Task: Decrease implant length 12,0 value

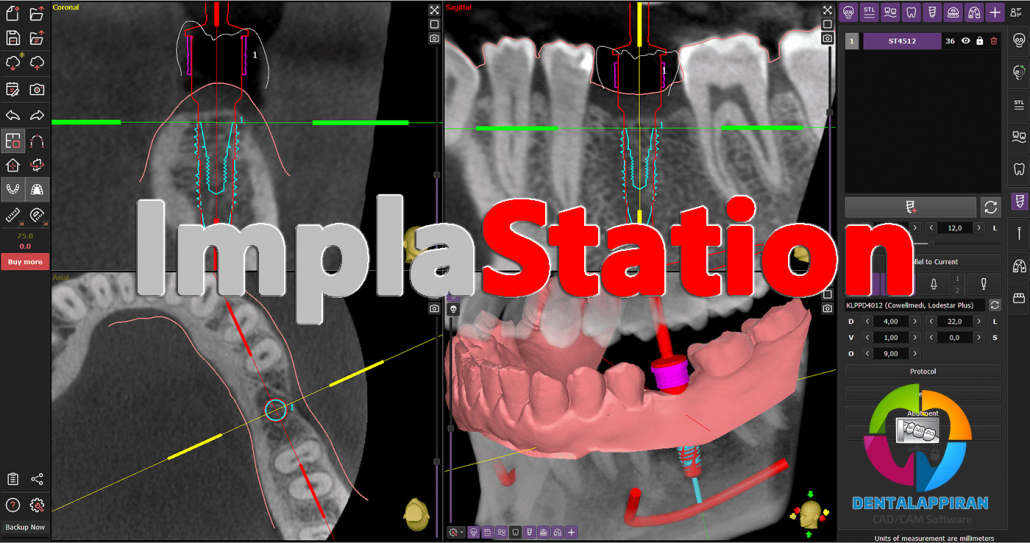Action: pyautogui.click(x=931, y=228)
